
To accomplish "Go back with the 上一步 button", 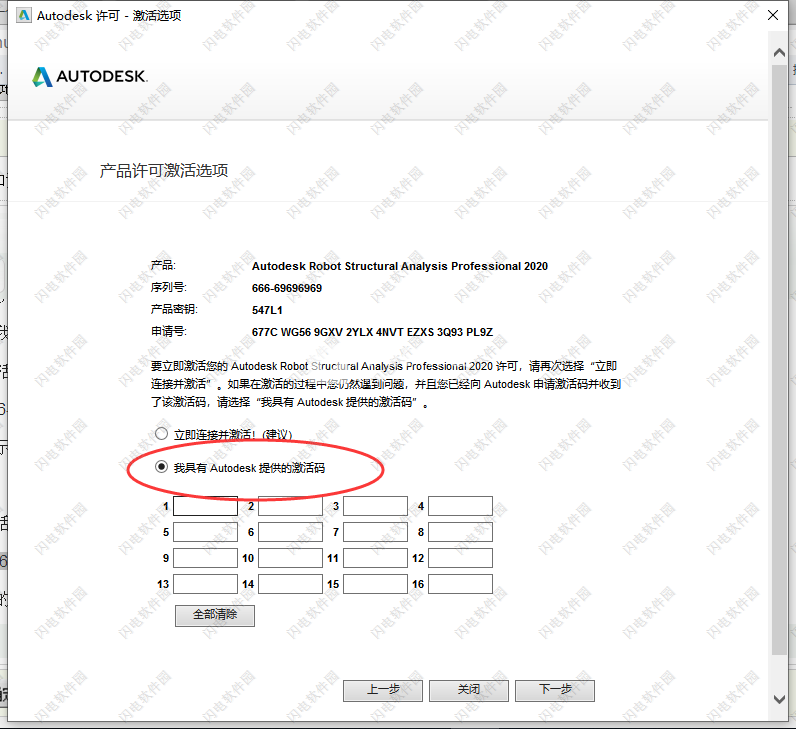I will point(383,690).
